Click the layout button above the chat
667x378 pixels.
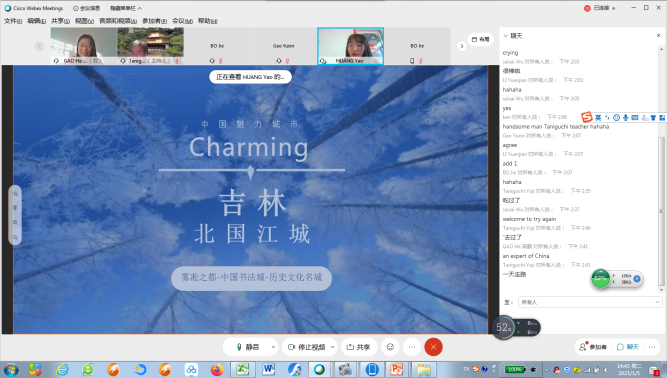[x=481, y=39]
